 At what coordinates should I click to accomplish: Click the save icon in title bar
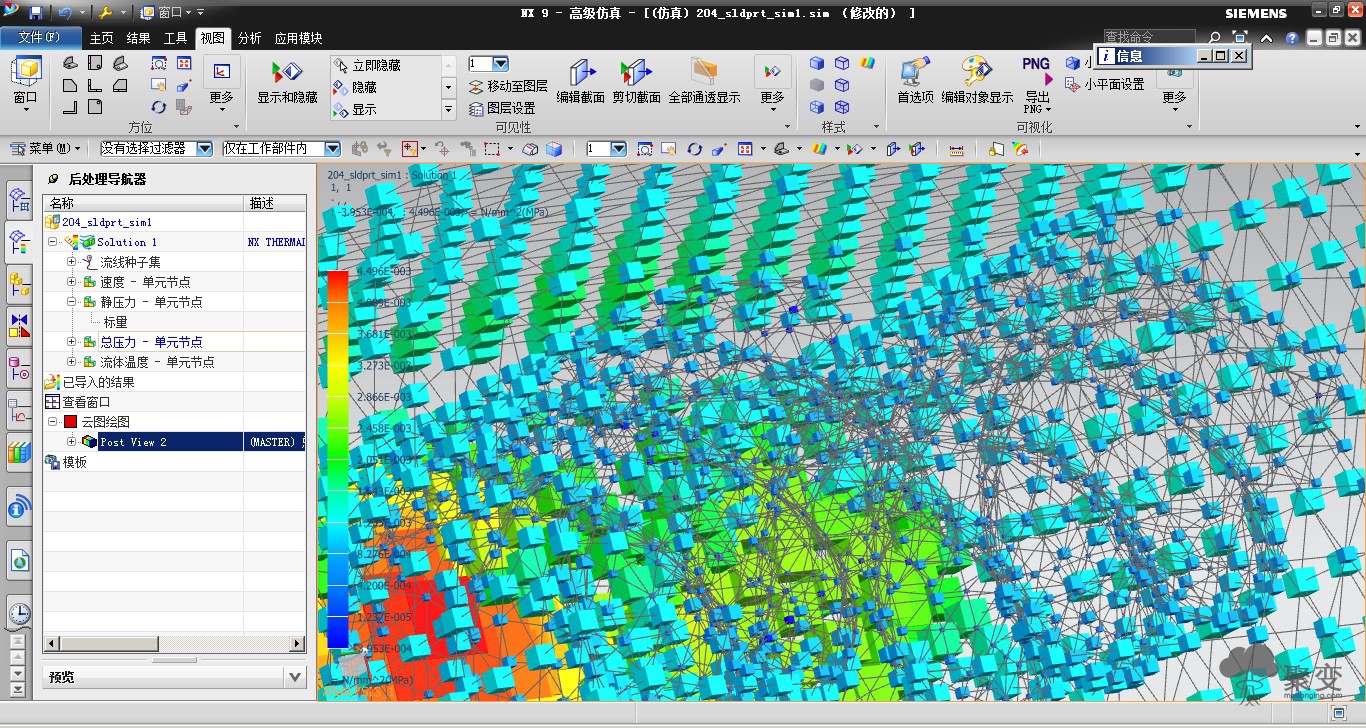point(36,13)
